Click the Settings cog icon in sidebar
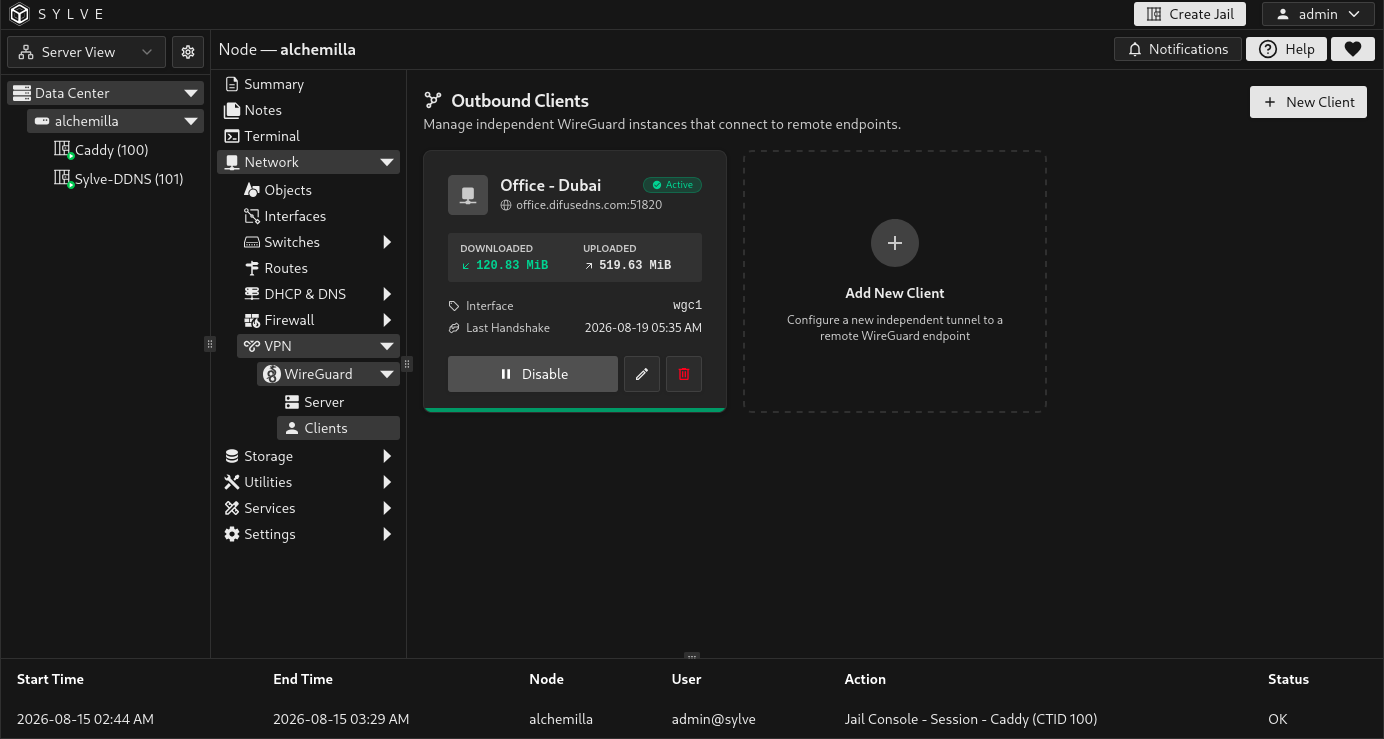This screenshot has height=739, width=1384. 232,534
